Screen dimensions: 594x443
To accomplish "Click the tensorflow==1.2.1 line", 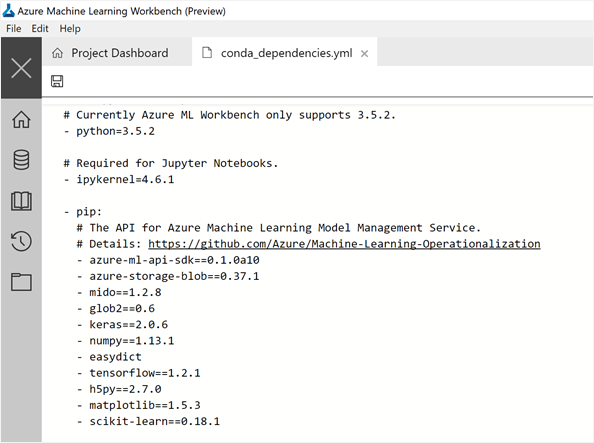I will tap(139, 373).
